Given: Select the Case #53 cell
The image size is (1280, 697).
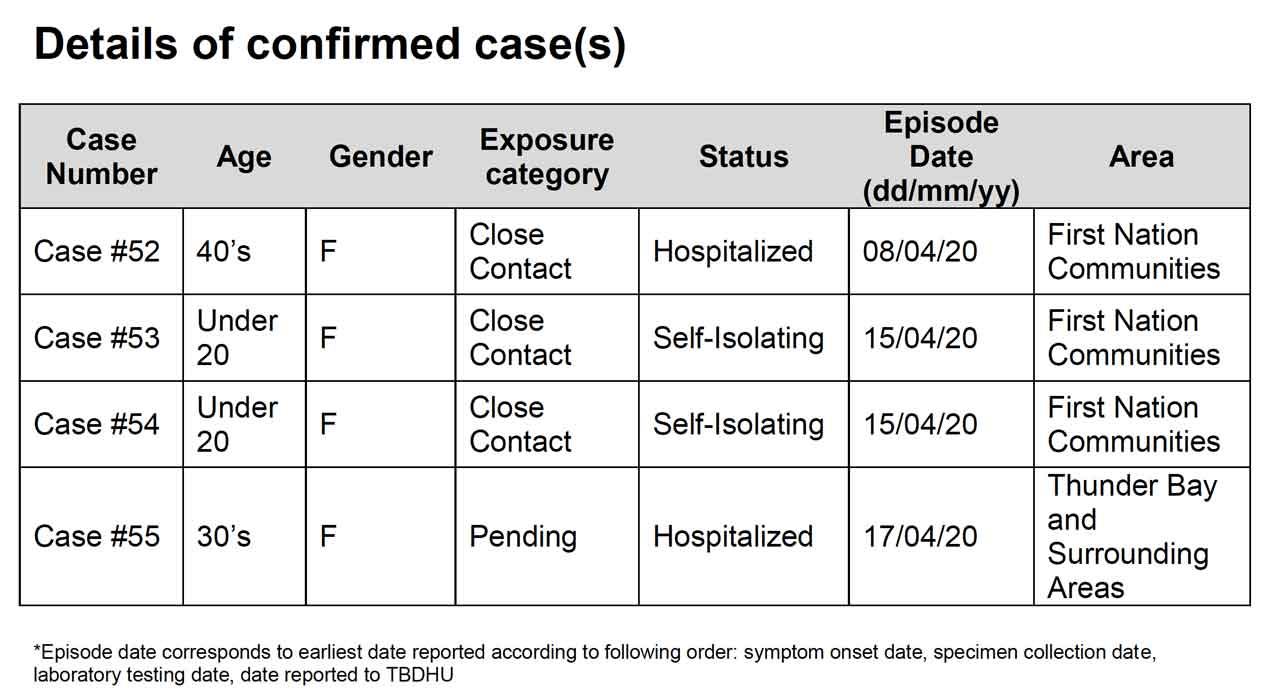Looking at the screenshot, I should click(x=97, y=338).
